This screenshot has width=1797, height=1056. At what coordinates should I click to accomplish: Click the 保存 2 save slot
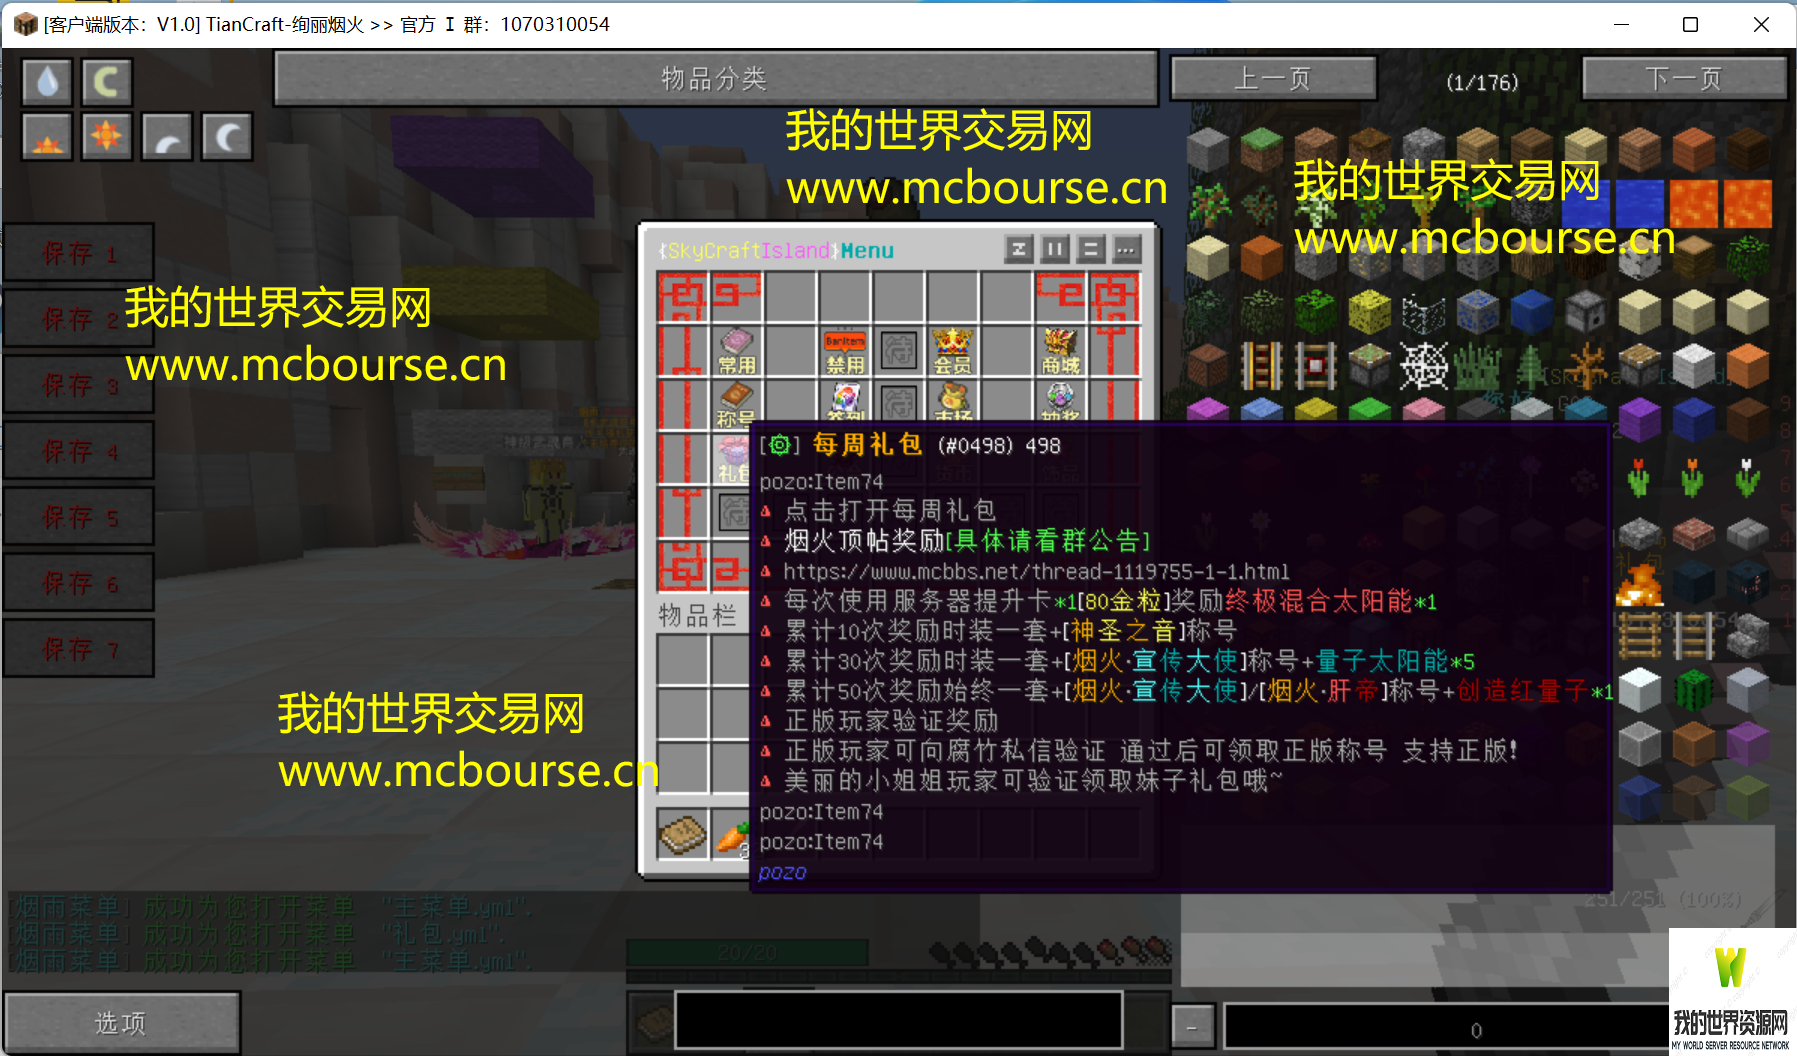[x=79, y=319]
